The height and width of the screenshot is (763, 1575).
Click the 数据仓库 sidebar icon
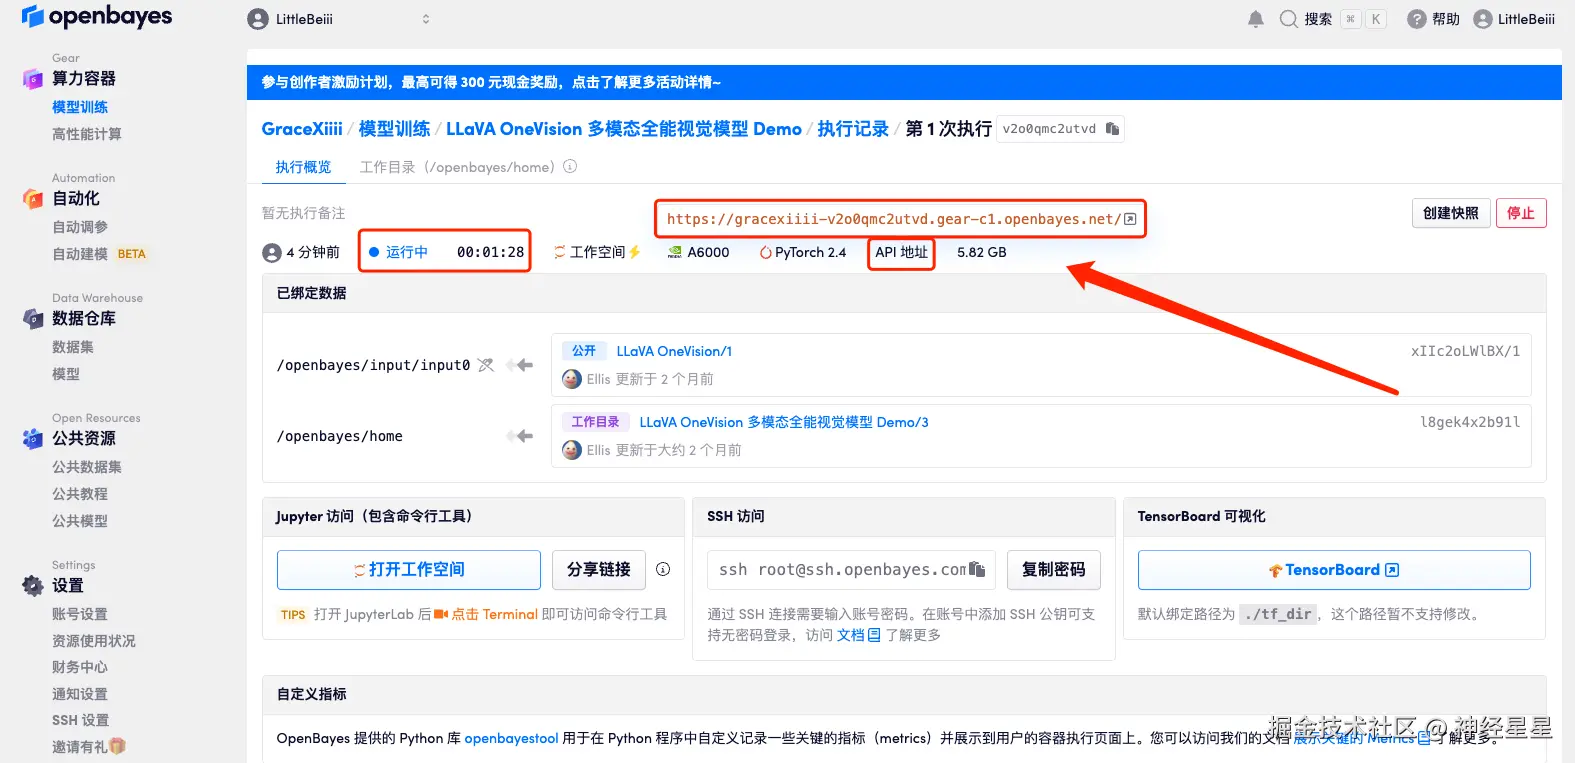[33, 318]
